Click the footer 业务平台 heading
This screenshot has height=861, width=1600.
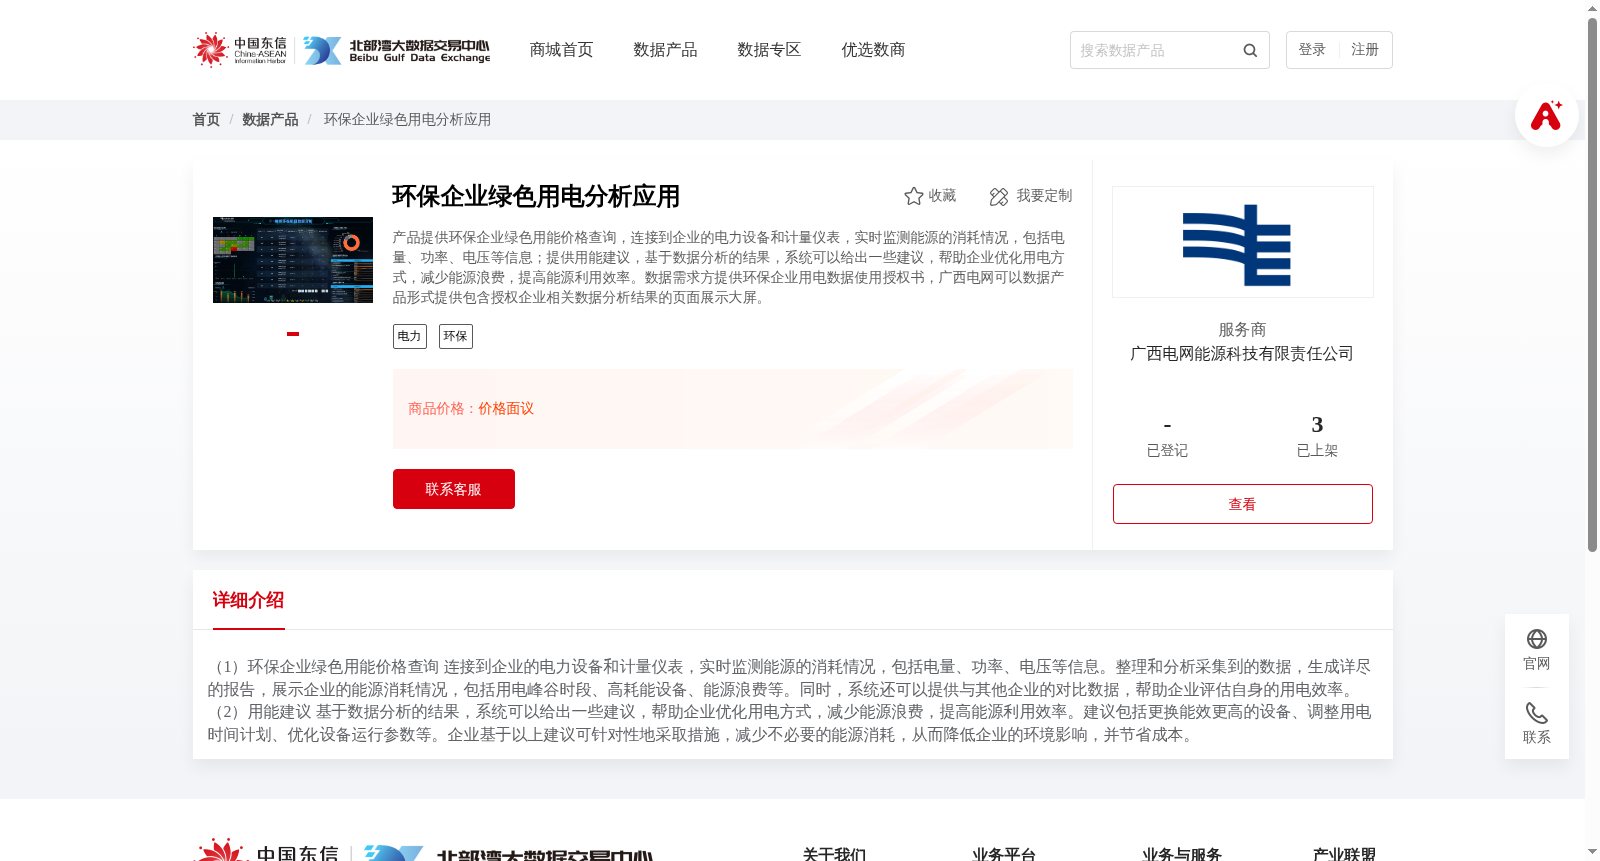(x=1004, y=854)
